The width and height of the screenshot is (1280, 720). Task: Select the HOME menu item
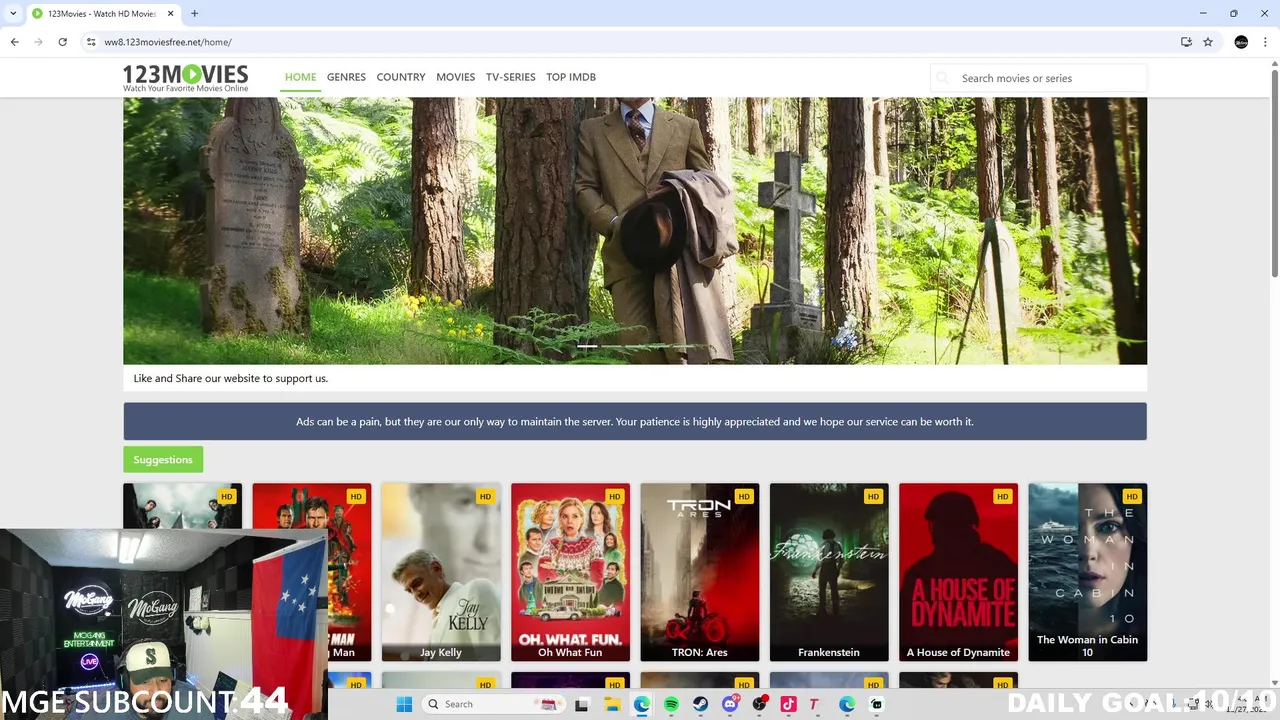tap(300, 77)
